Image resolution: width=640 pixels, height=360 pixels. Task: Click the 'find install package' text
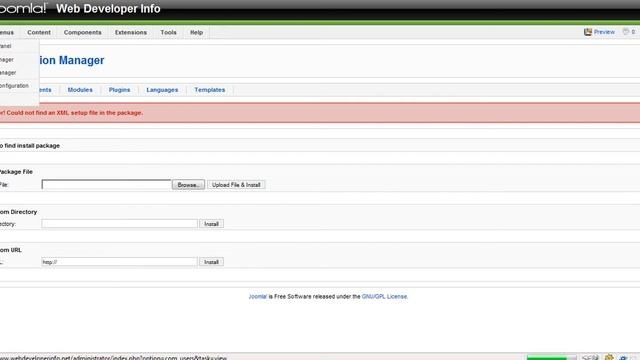pyautogui.click(x=32, y=146)
